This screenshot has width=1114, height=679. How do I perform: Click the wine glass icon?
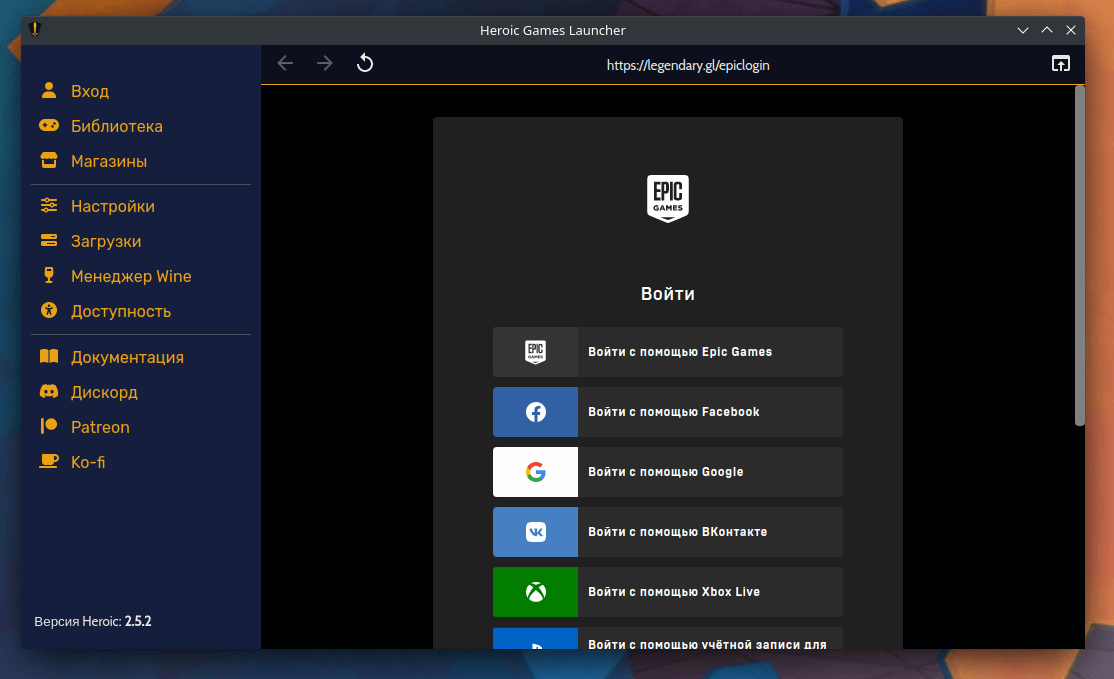(49, 276)
